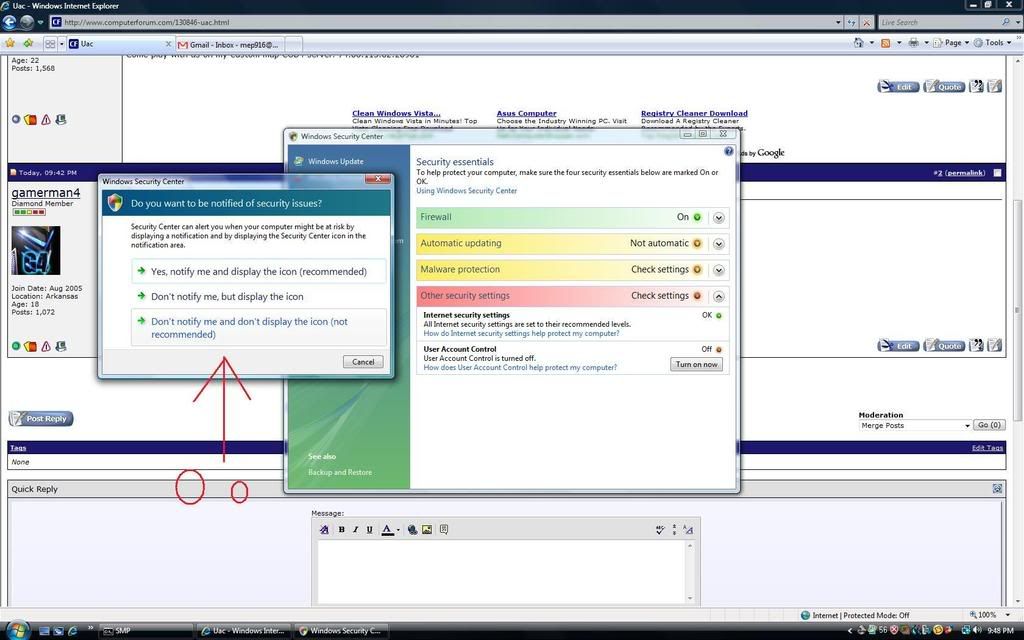Open the Merge Posts moderation dropdown
This screenshot has height=640, width=1024.
pos(914,425)
